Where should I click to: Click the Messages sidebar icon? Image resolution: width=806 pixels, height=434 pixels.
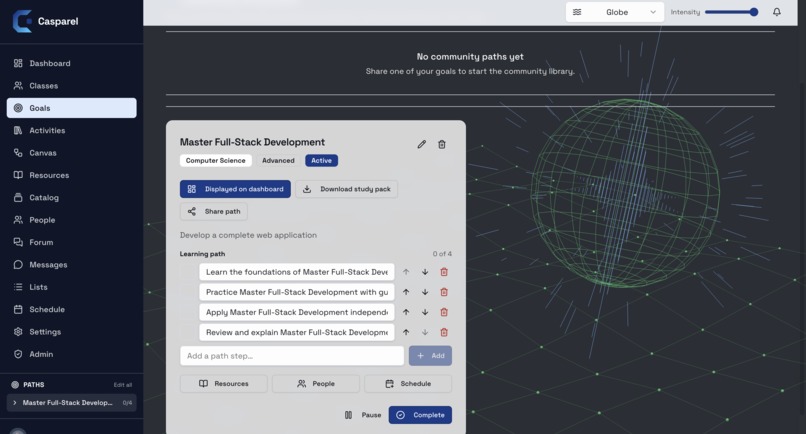[18, 265]
